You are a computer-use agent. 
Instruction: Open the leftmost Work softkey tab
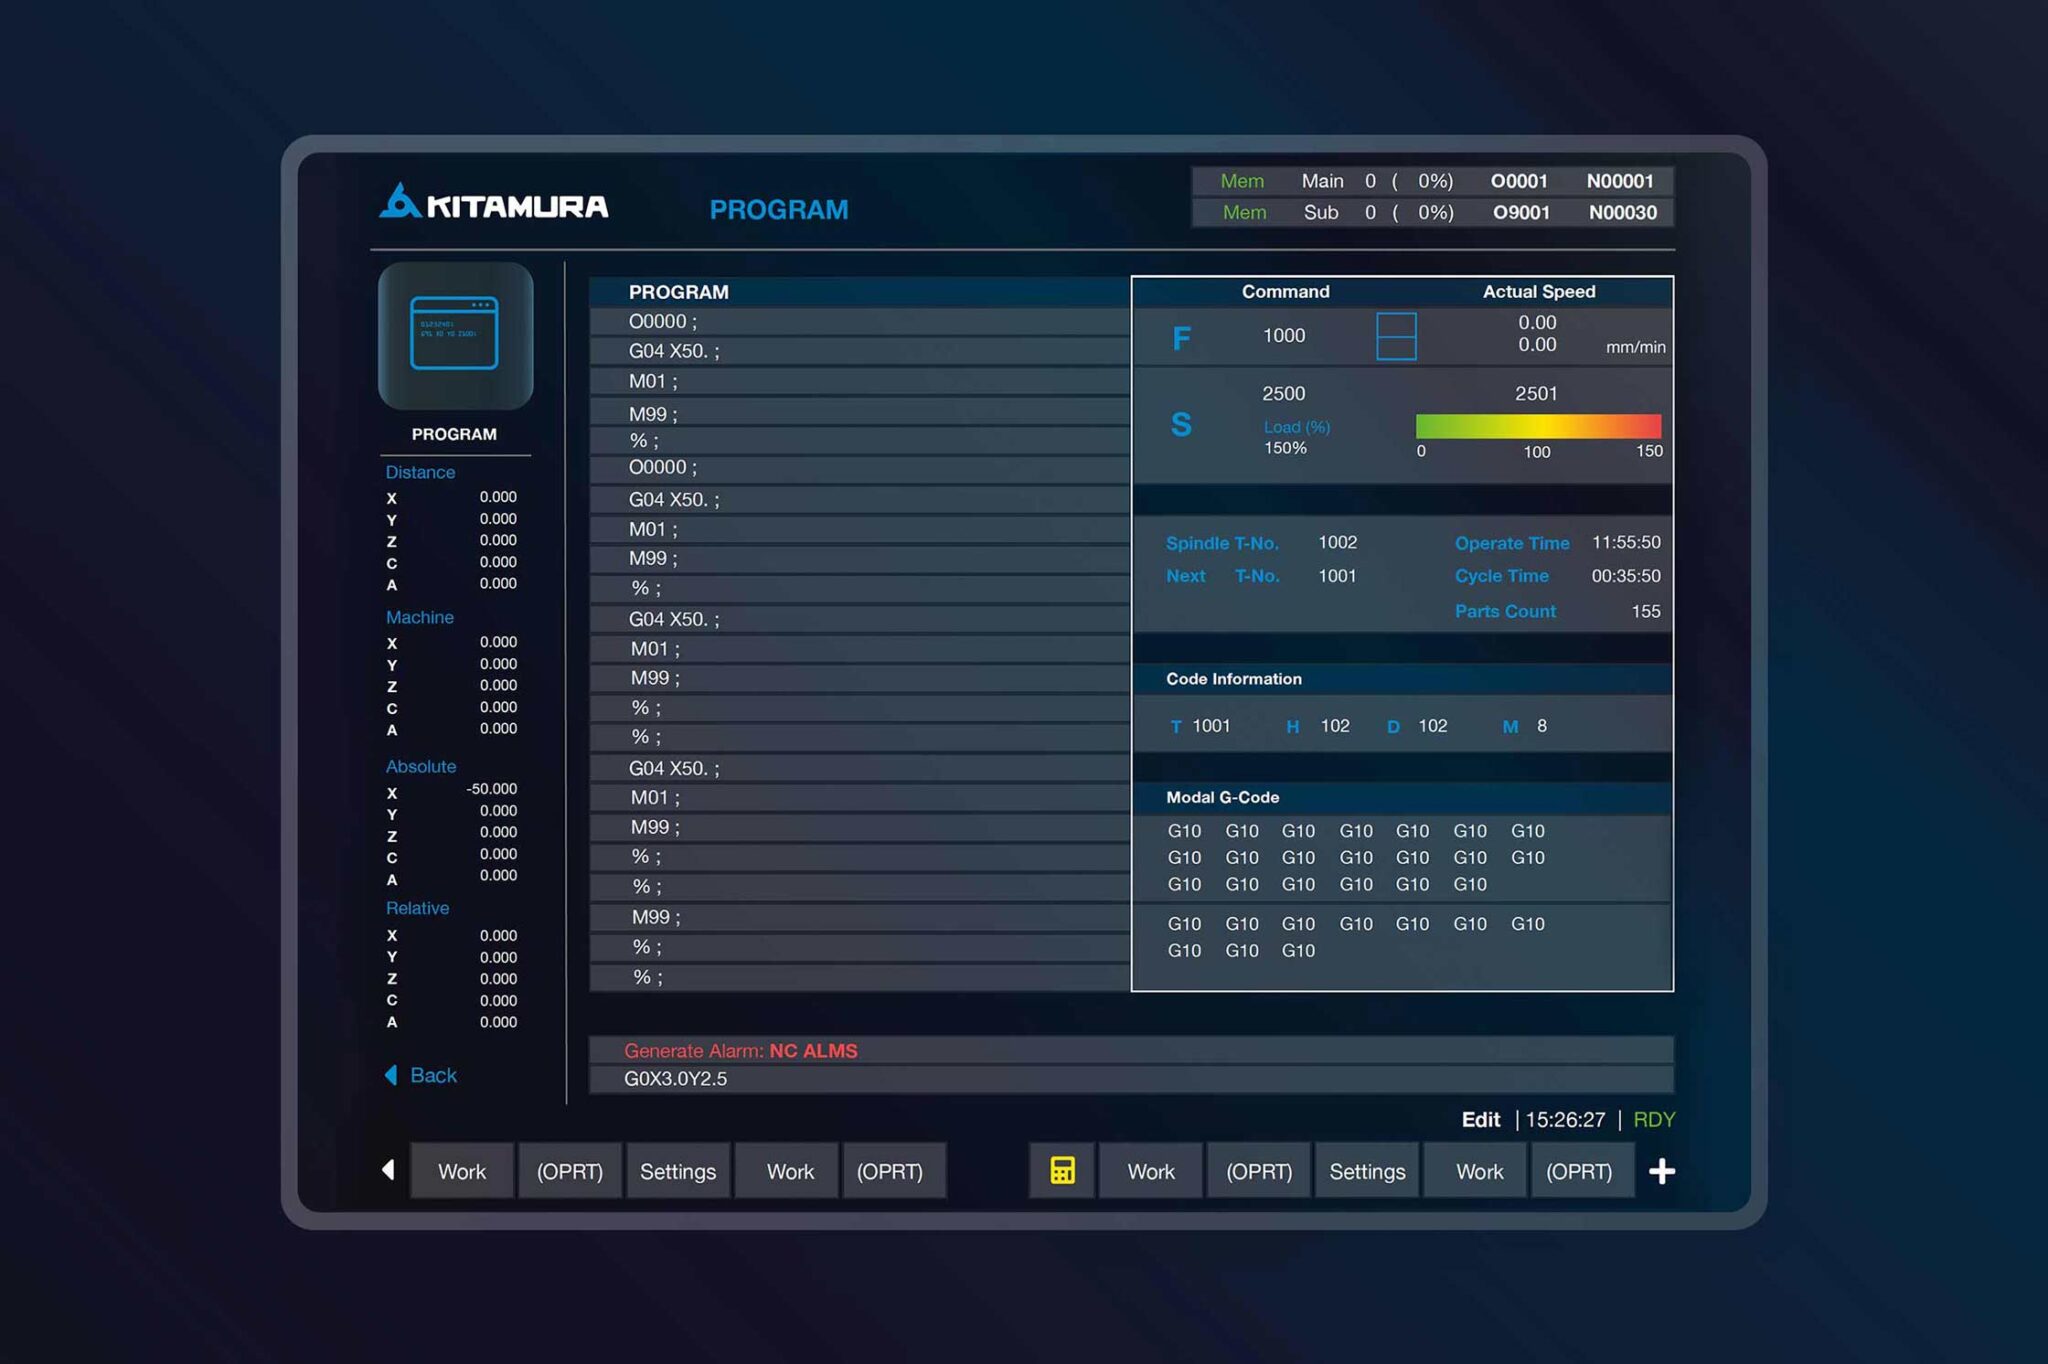461,1171
